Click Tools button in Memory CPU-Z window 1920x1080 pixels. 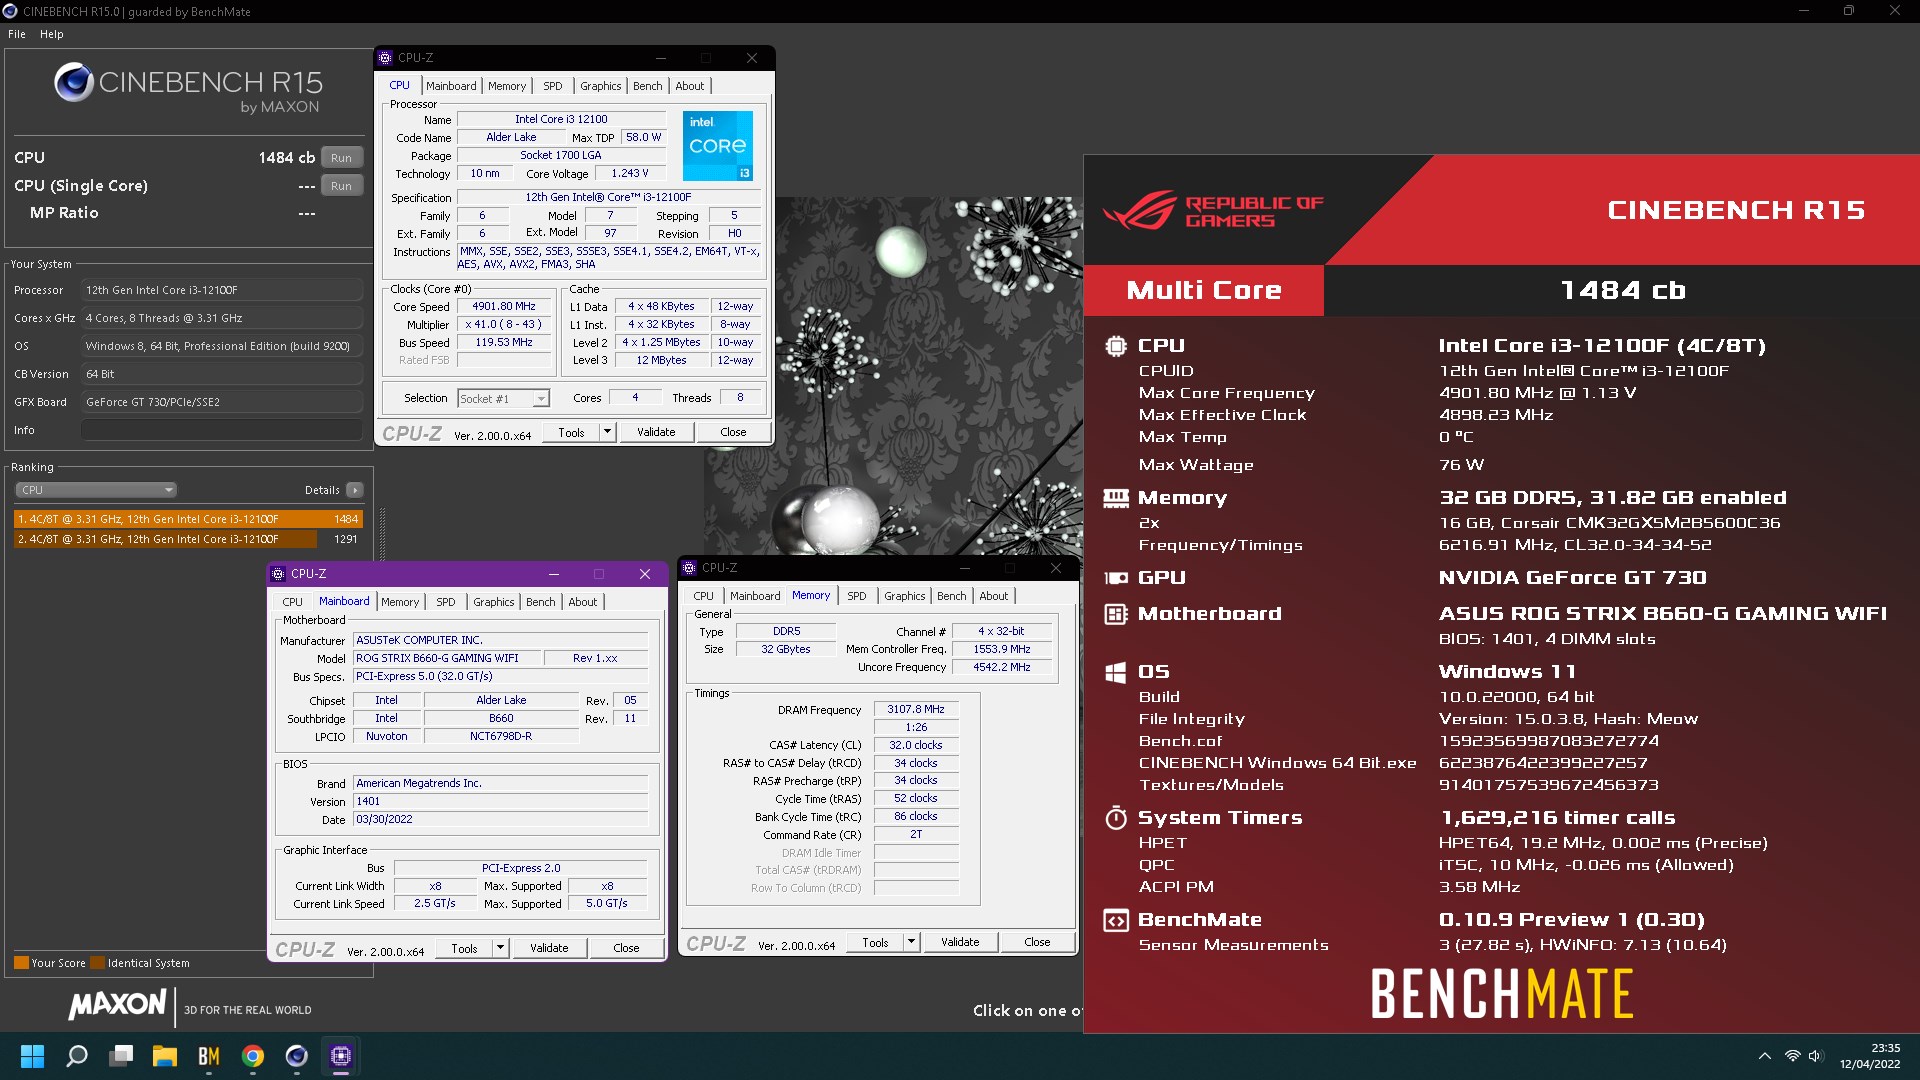[x=875, y=942]
